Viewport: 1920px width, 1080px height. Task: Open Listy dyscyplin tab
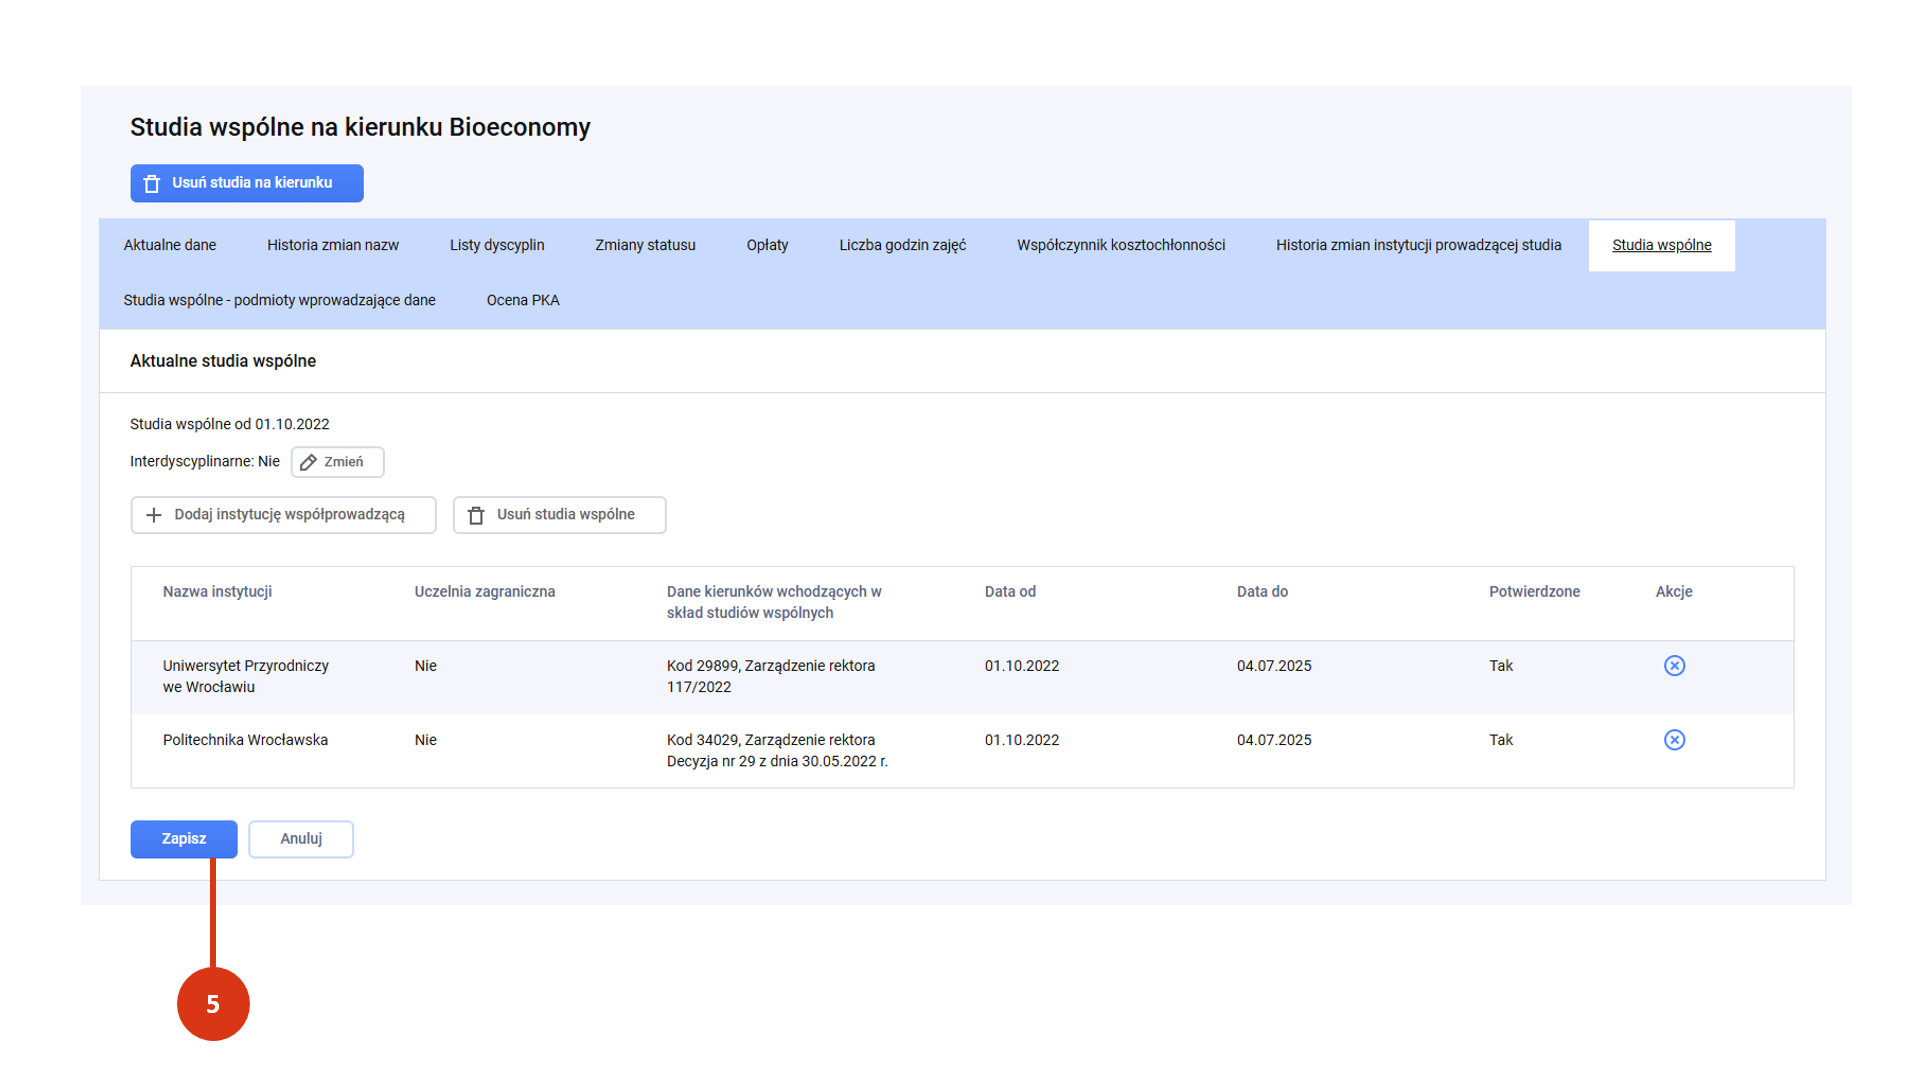click(x=497, y=245)
